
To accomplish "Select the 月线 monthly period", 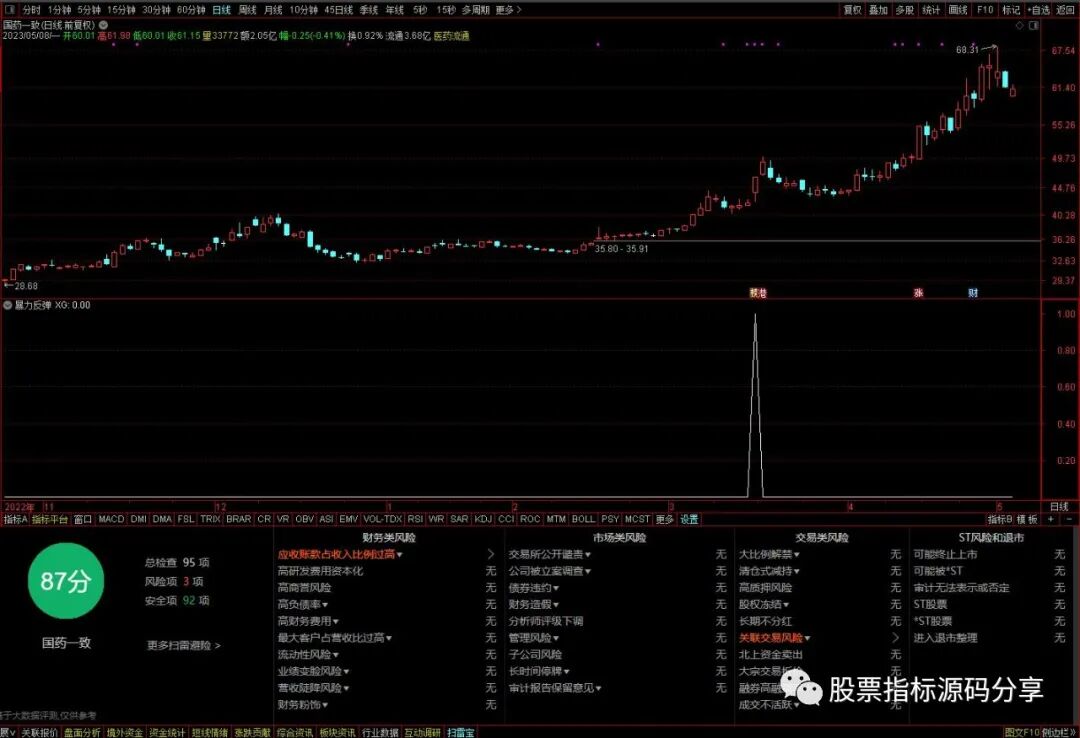I will click(x=273, y=10).
